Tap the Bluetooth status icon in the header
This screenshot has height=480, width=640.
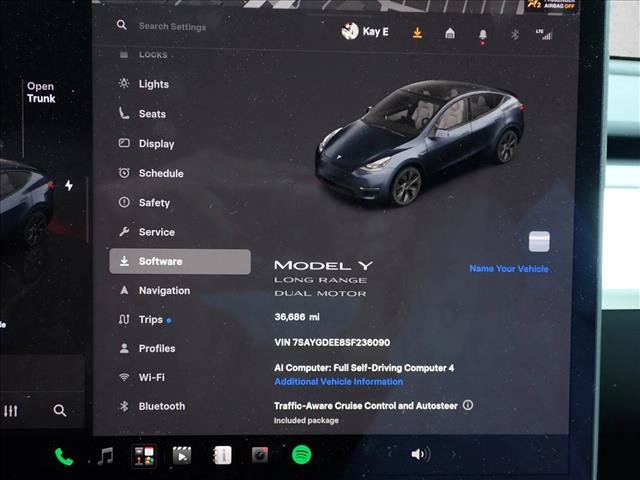pos(515,34)
